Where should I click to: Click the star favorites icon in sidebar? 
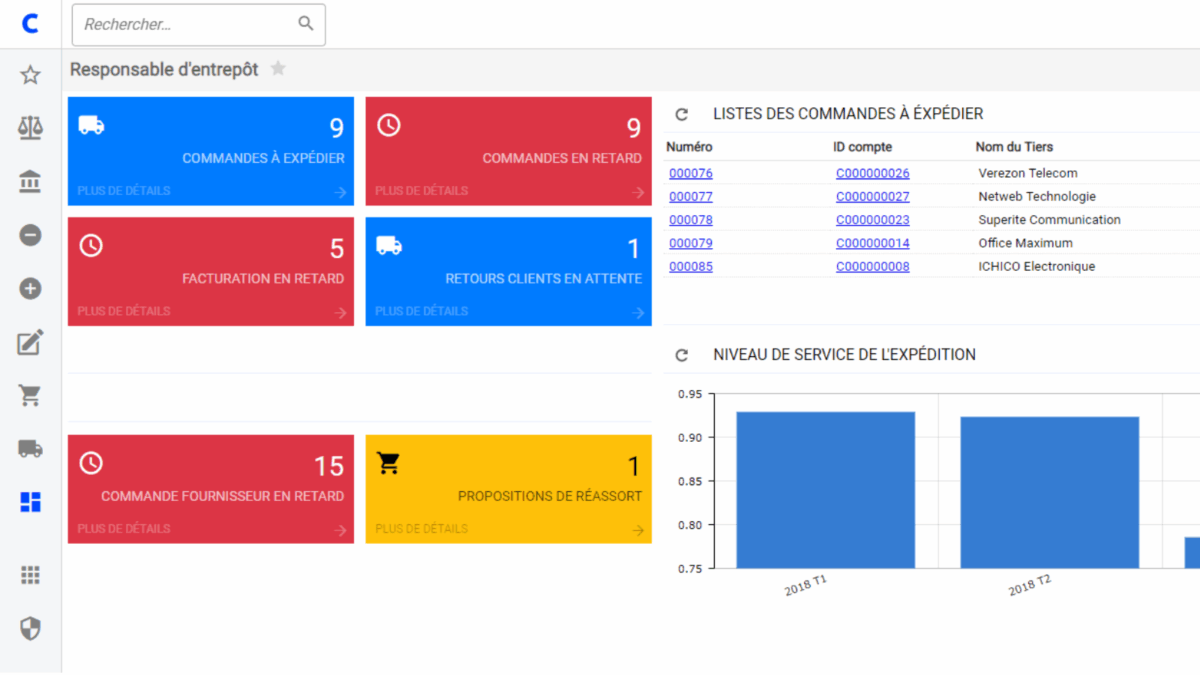(30, 75)
